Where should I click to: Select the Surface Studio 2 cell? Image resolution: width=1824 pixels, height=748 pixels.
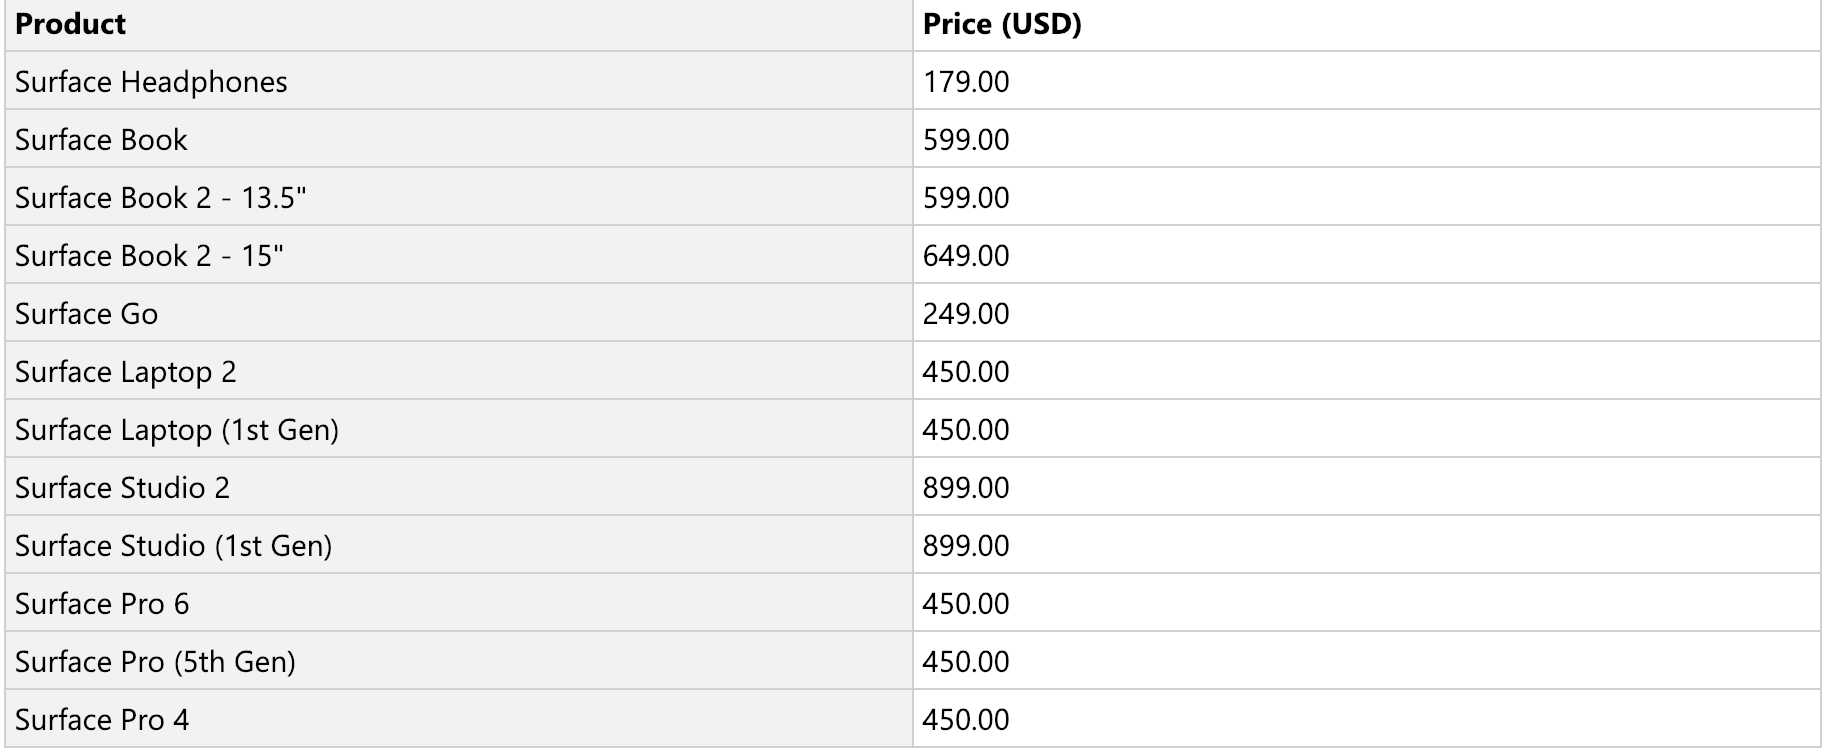459,487
